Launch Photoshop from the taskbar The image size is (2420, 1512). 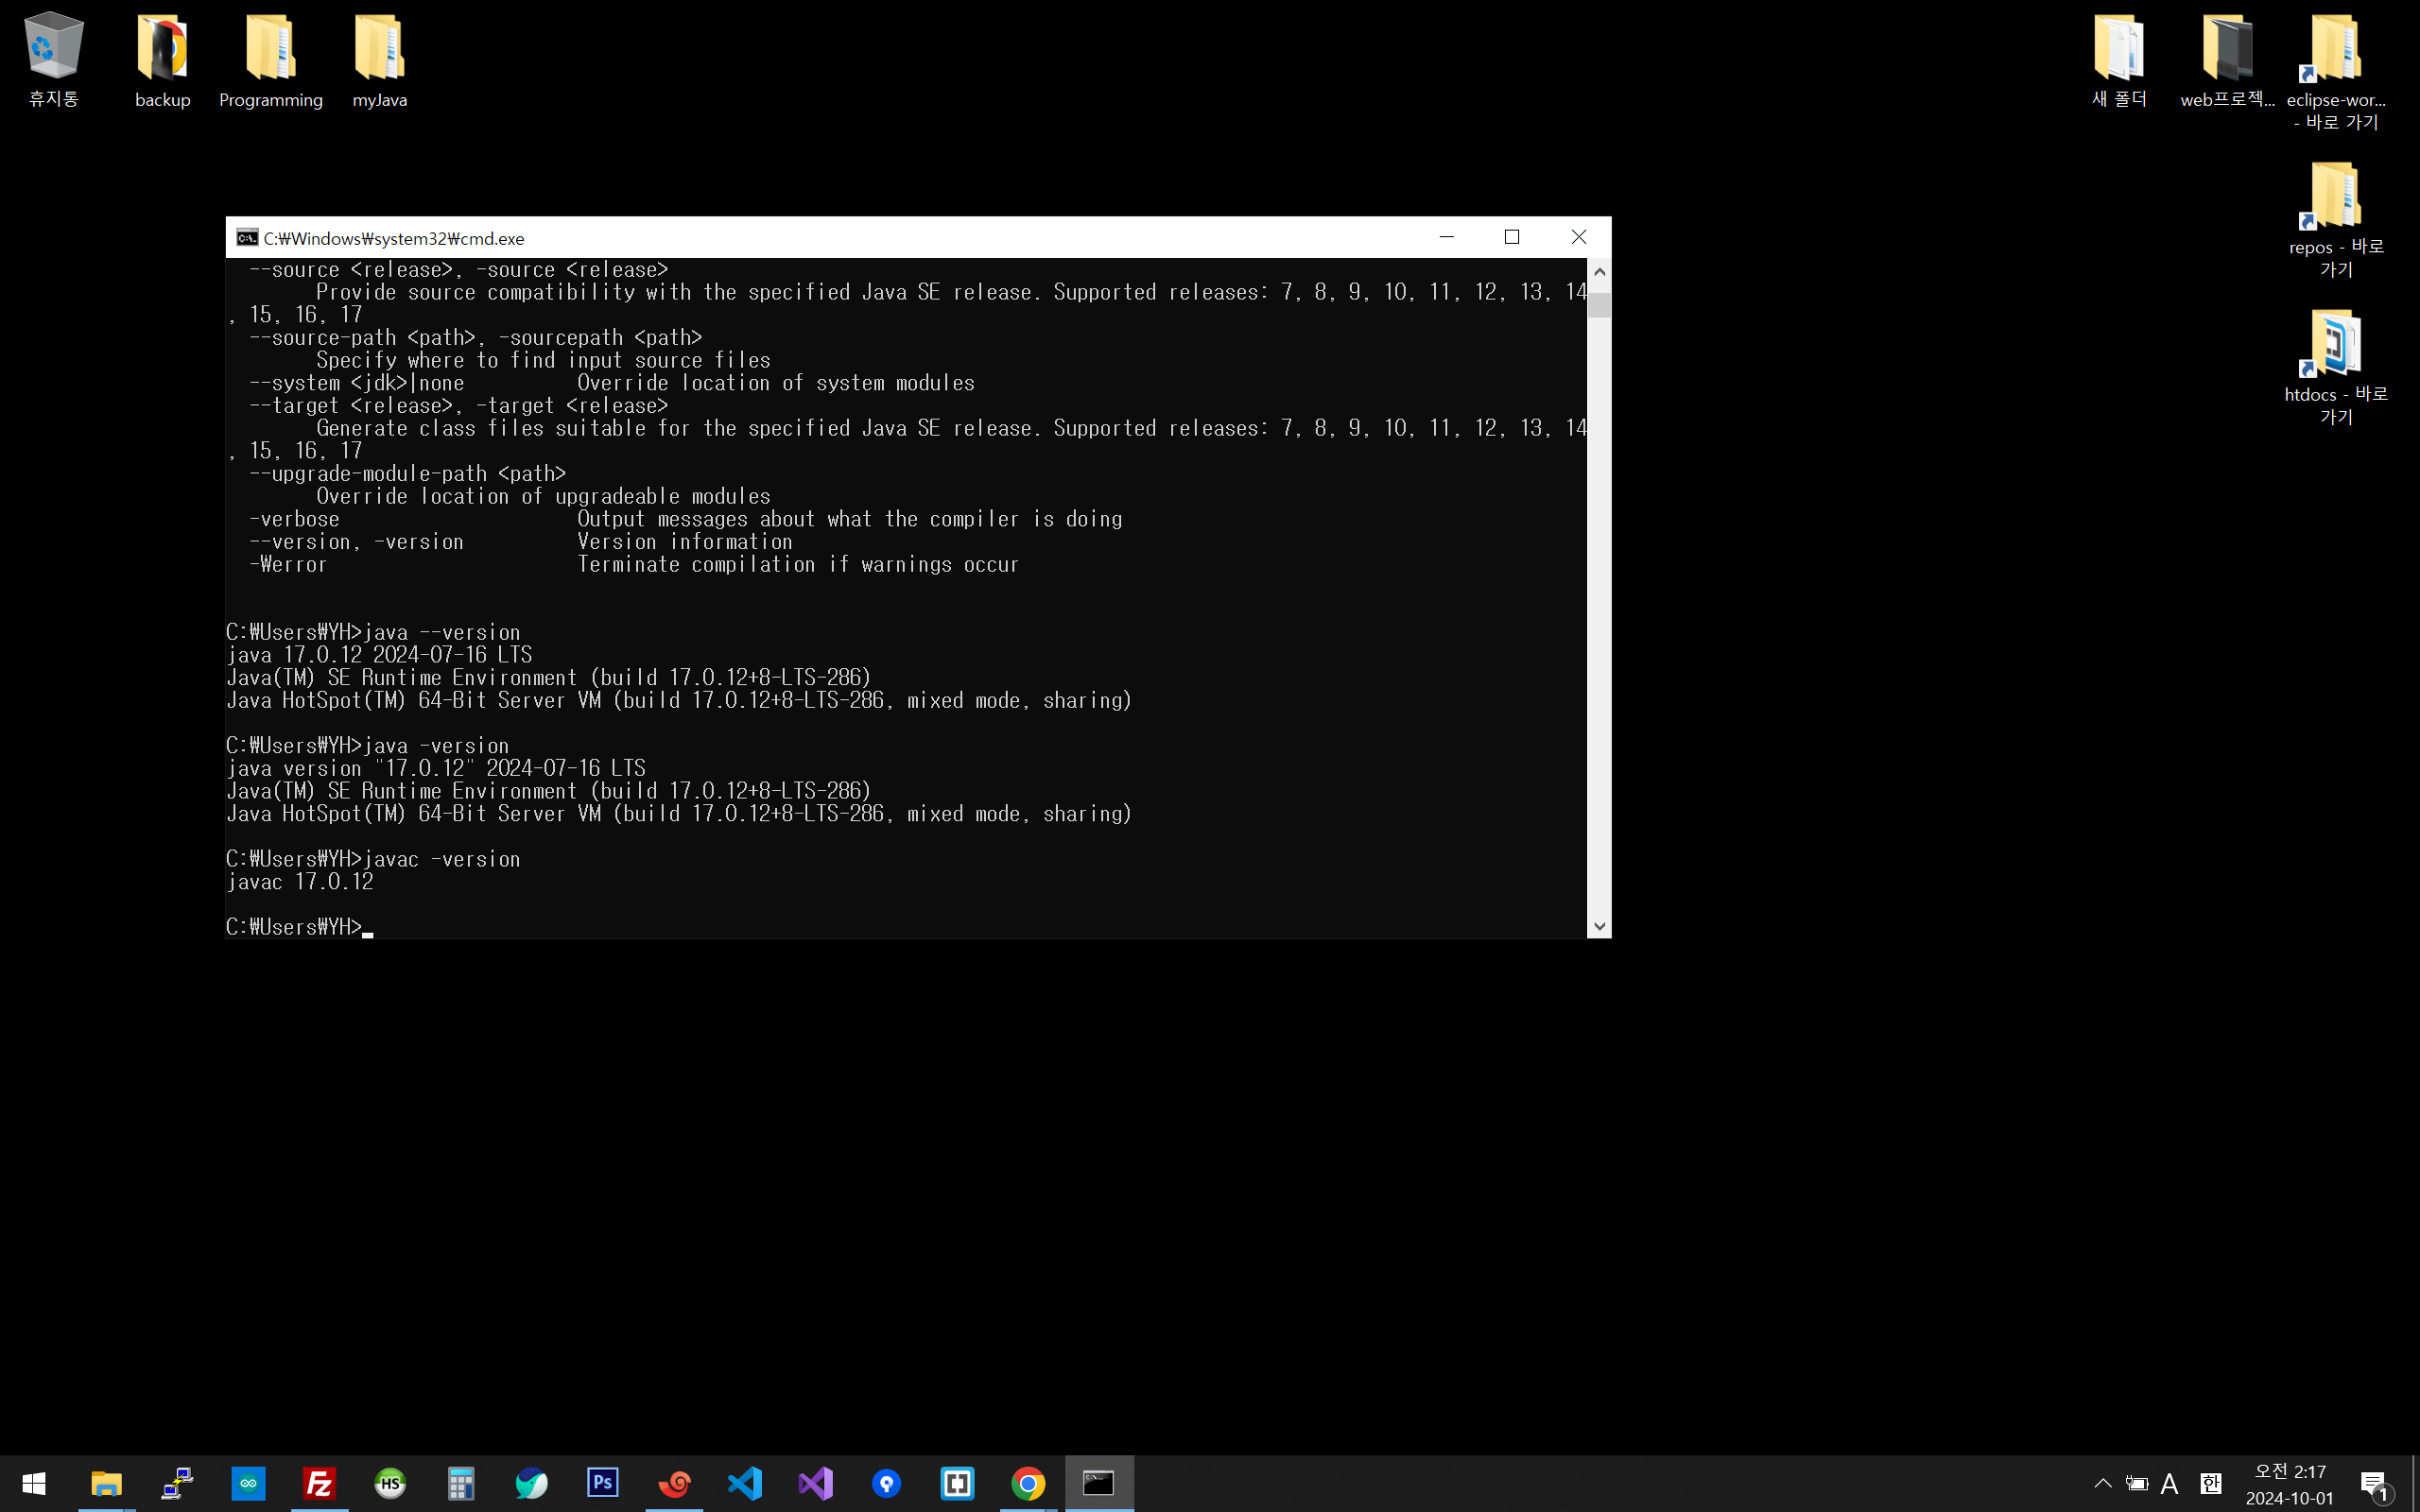point(602,1483)
